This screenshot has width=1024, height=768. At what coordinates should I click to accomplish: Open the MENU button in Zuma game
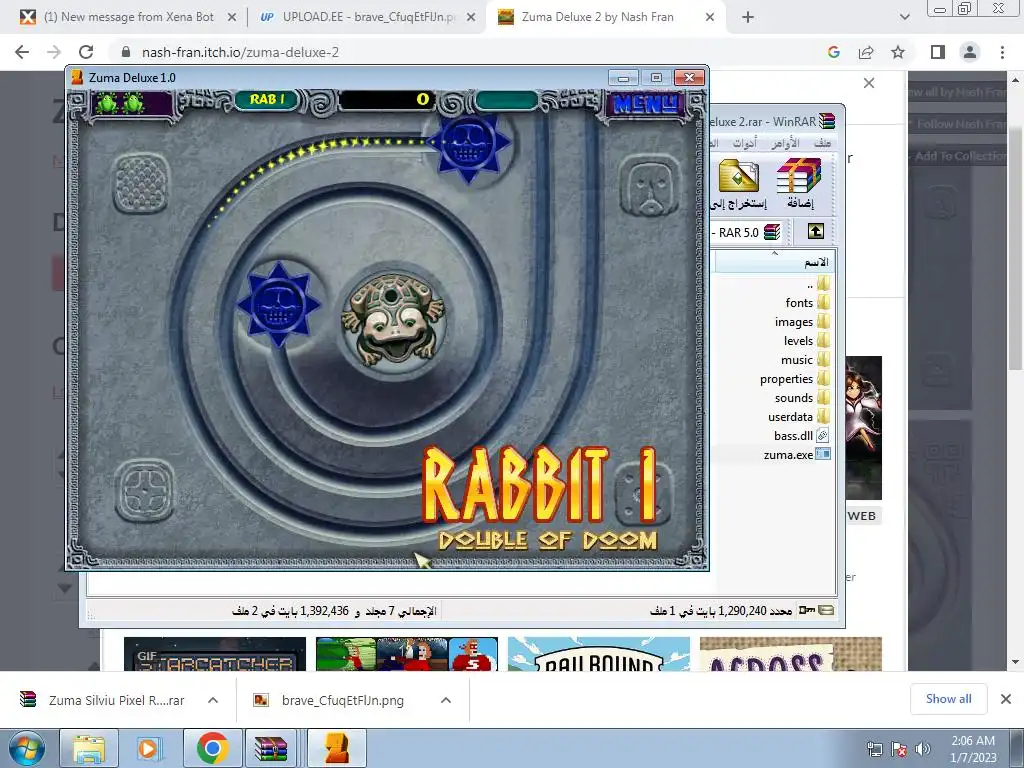point(645,103)
